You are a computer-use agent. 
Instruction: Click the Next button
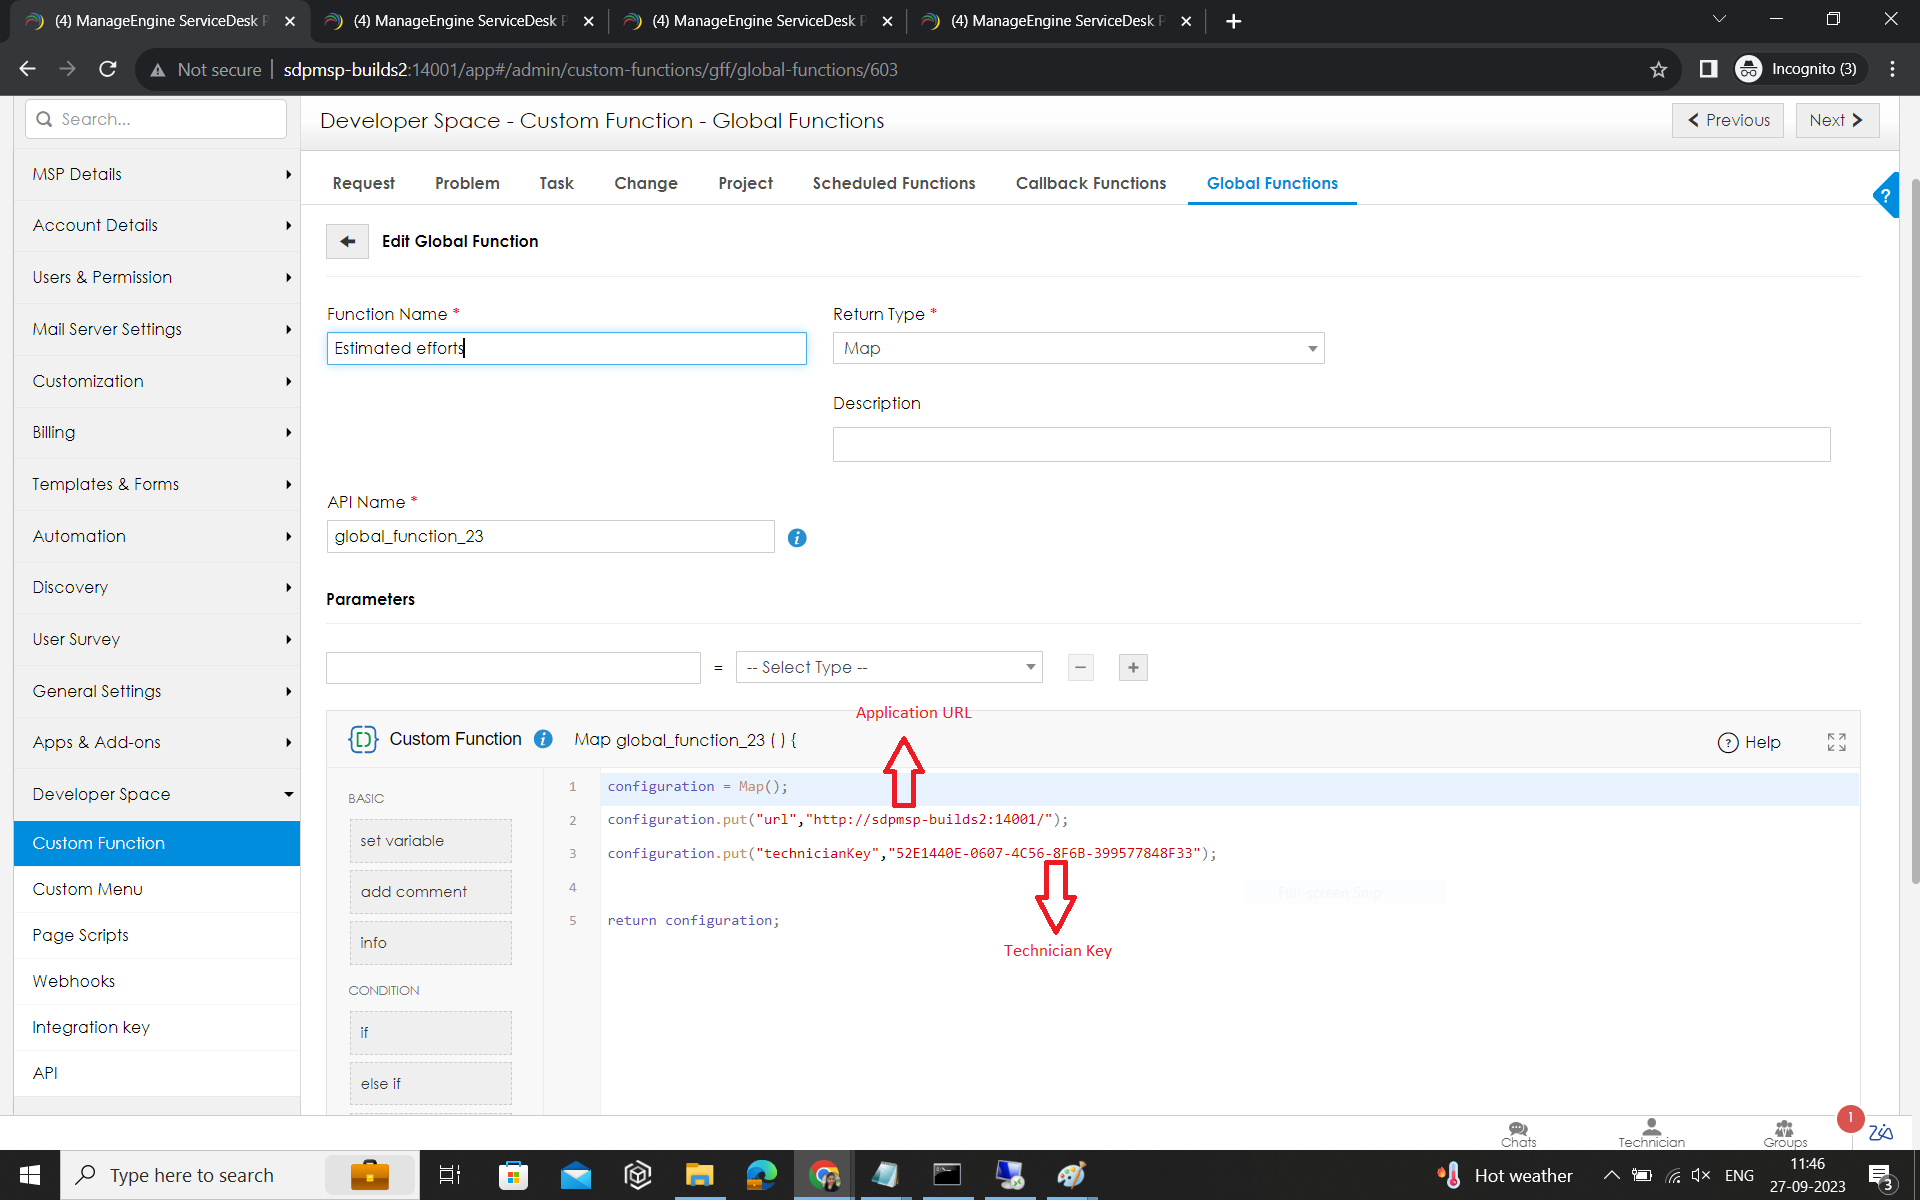click(1836, 120)
